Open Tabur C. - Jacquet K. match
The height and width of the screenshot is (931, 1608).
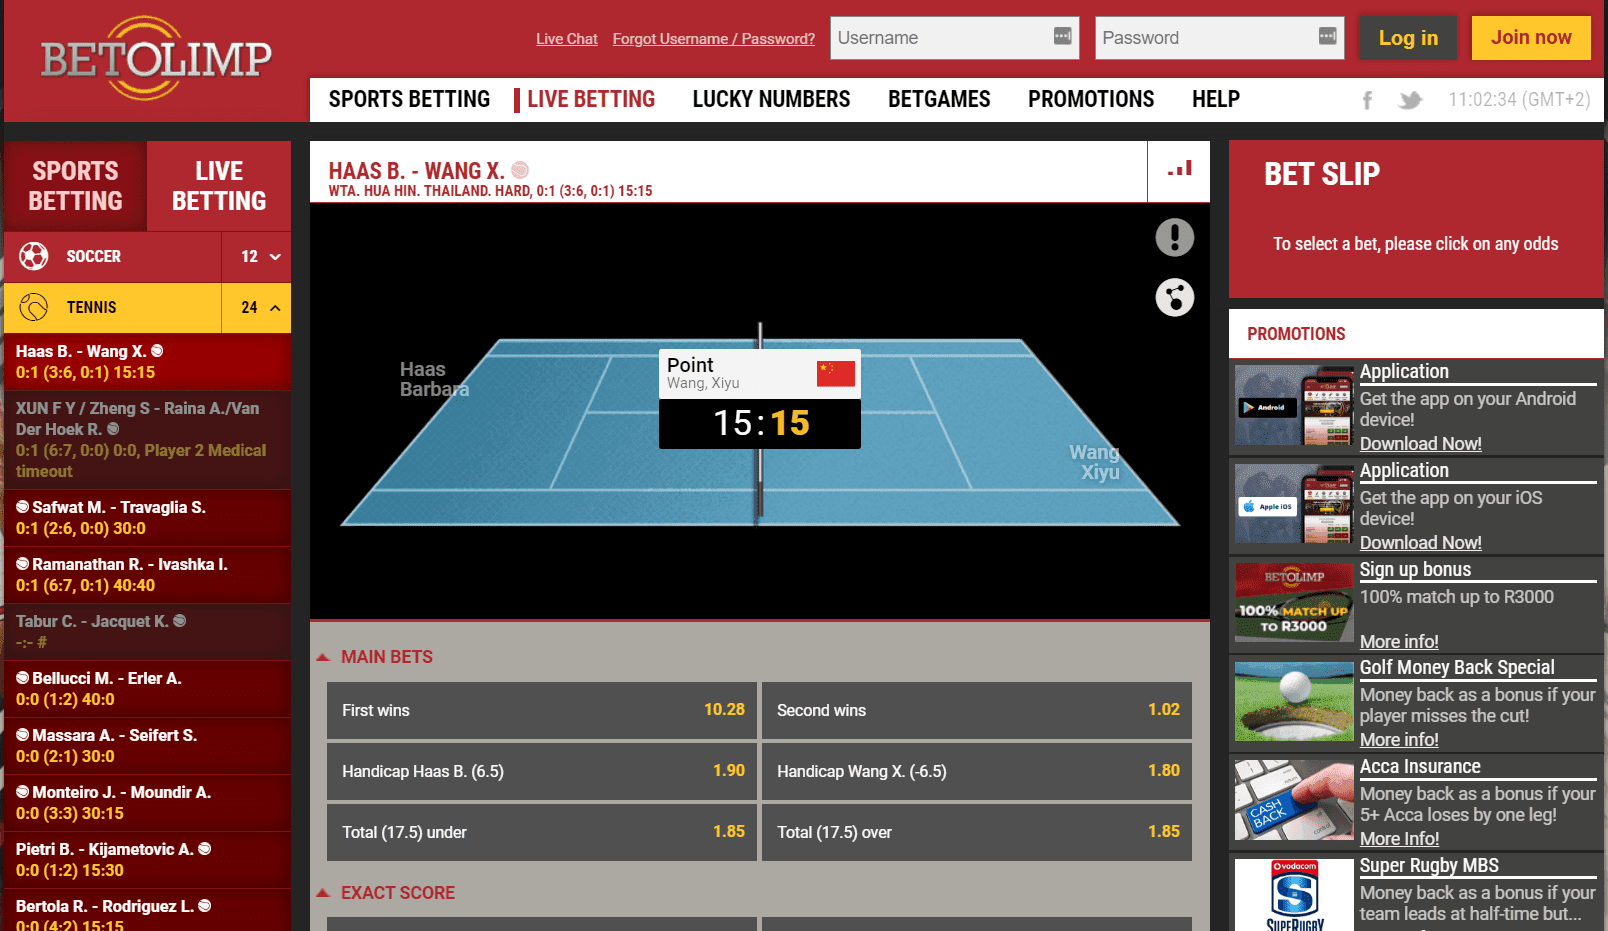click(147, 632)
